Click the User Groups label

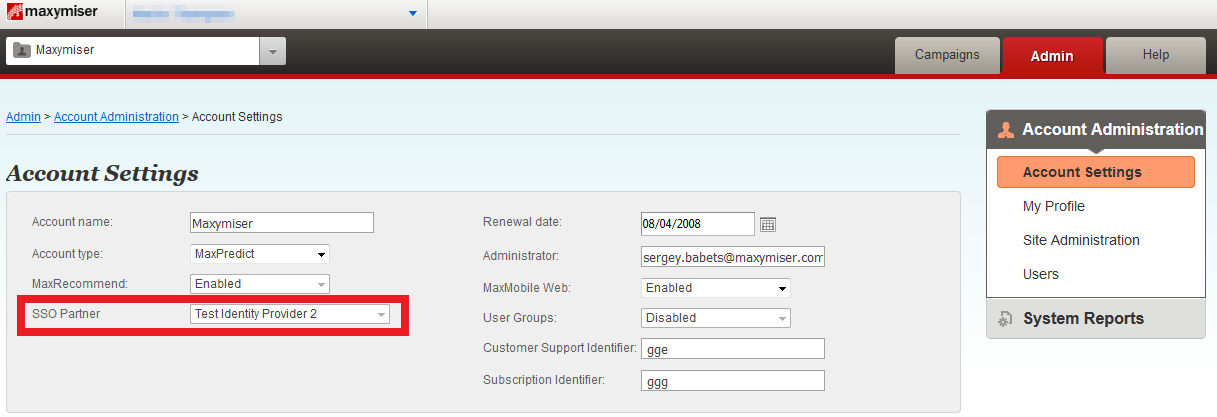click(519, 318)
